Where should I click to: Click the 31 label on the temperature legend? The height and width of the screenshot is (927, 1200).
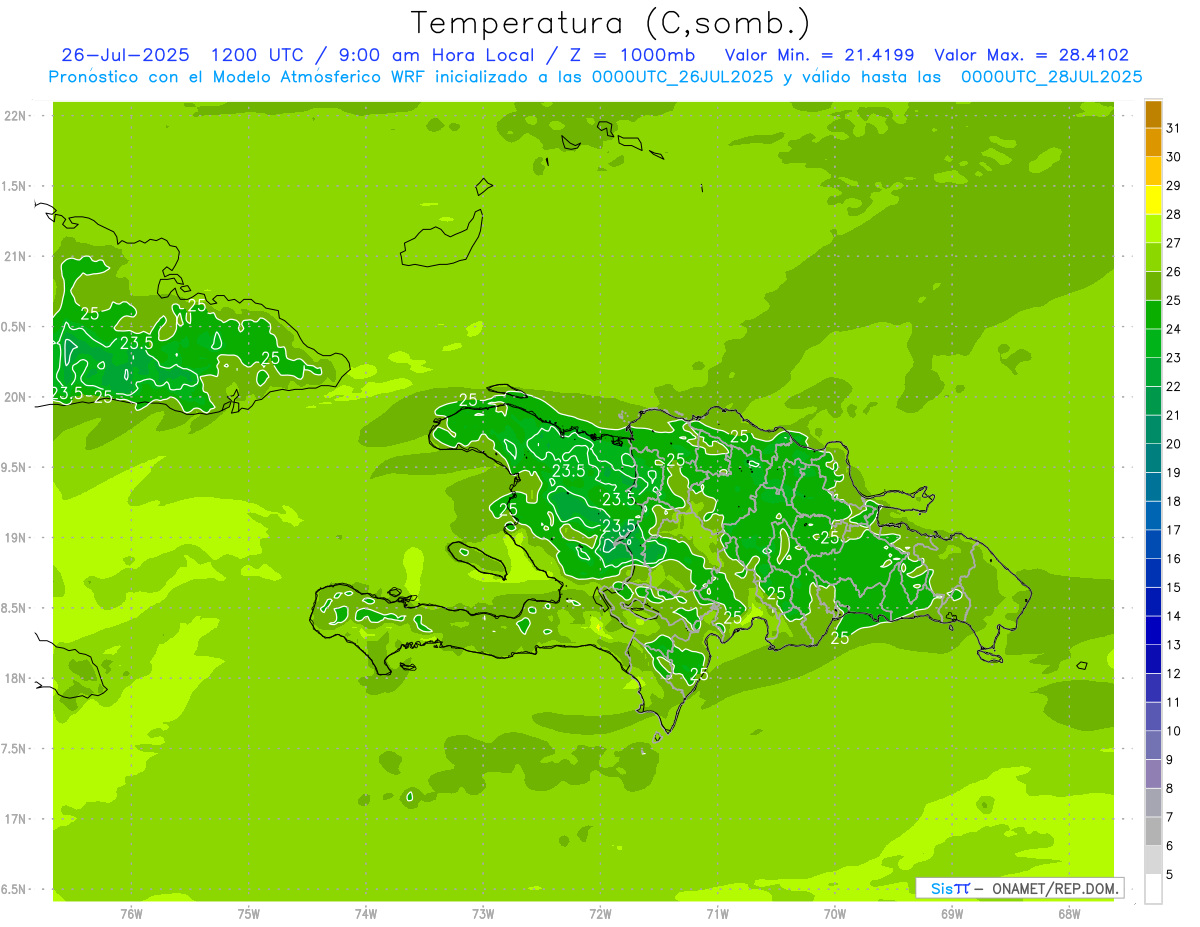(1173, 128)
